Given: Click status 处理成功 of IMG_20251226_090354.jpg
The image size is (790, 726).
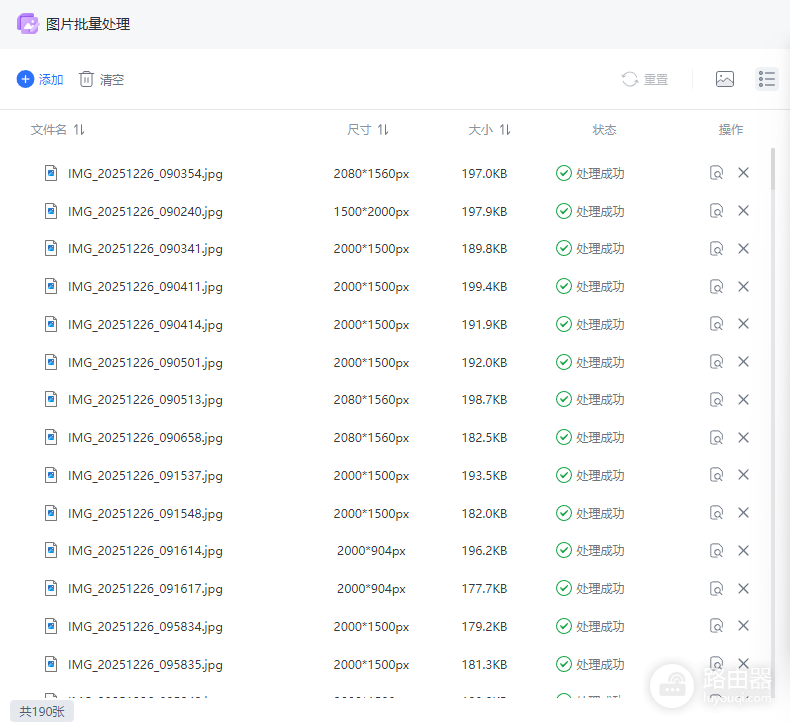Looking at the screenshot, I should (x=590, y=173).
